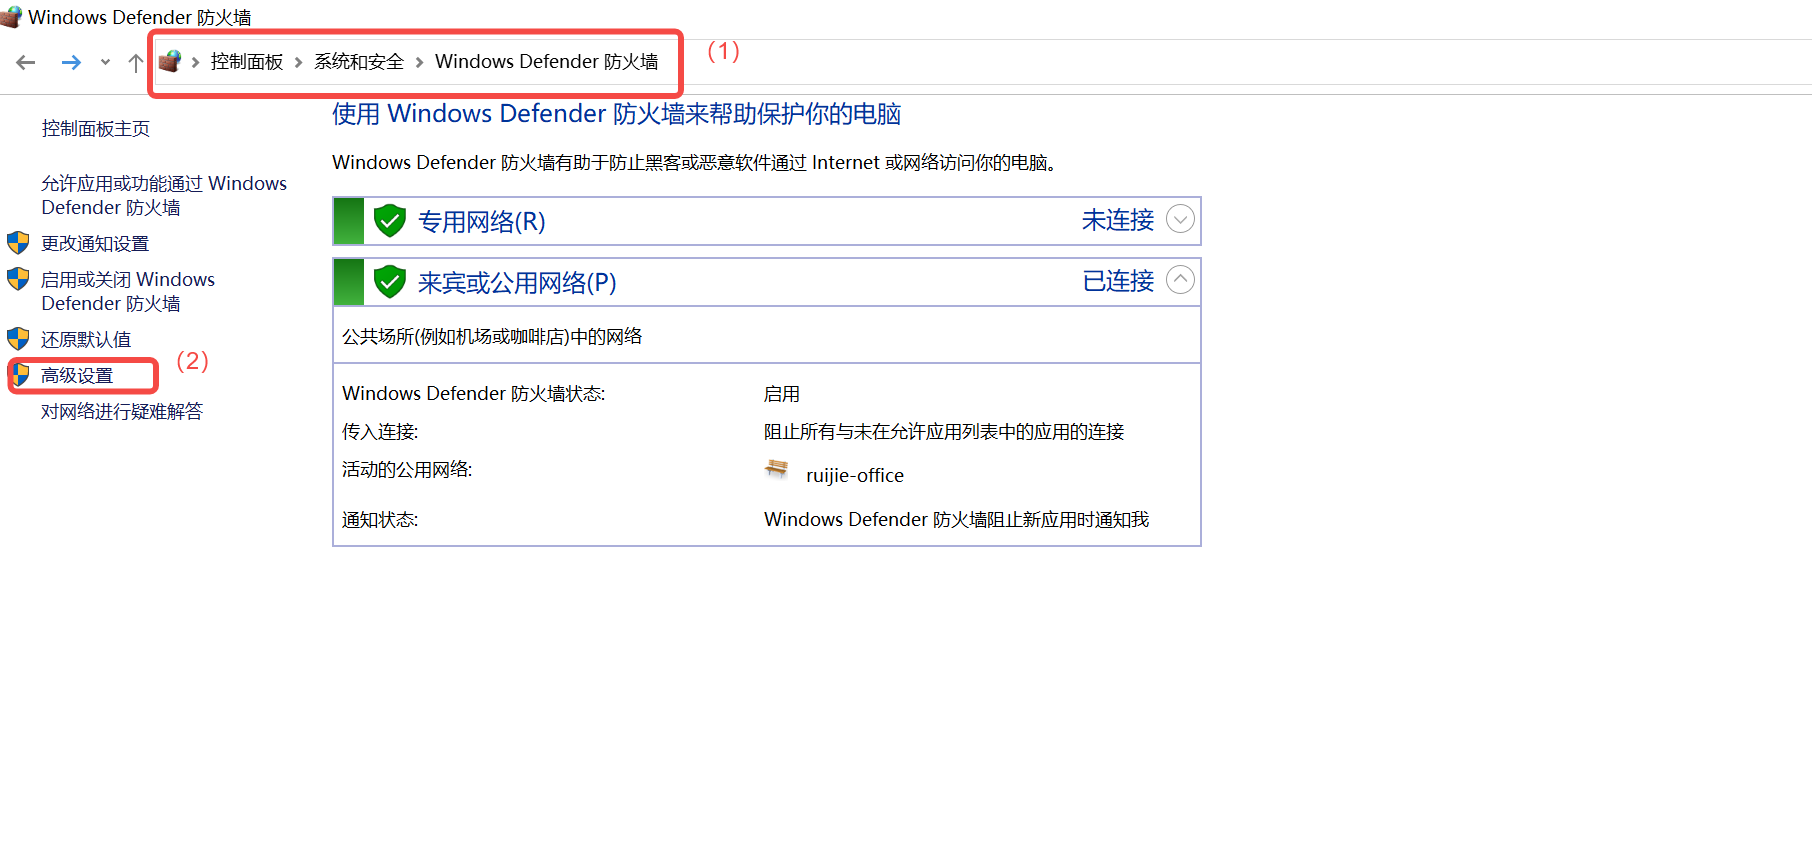Click 已连接 status of public network

(1118, 281)
